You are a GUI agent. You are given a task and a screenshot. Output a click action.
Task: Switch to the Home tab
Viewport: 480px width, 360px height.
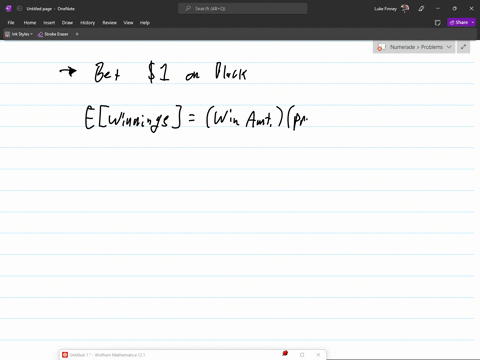pos(30,23)
